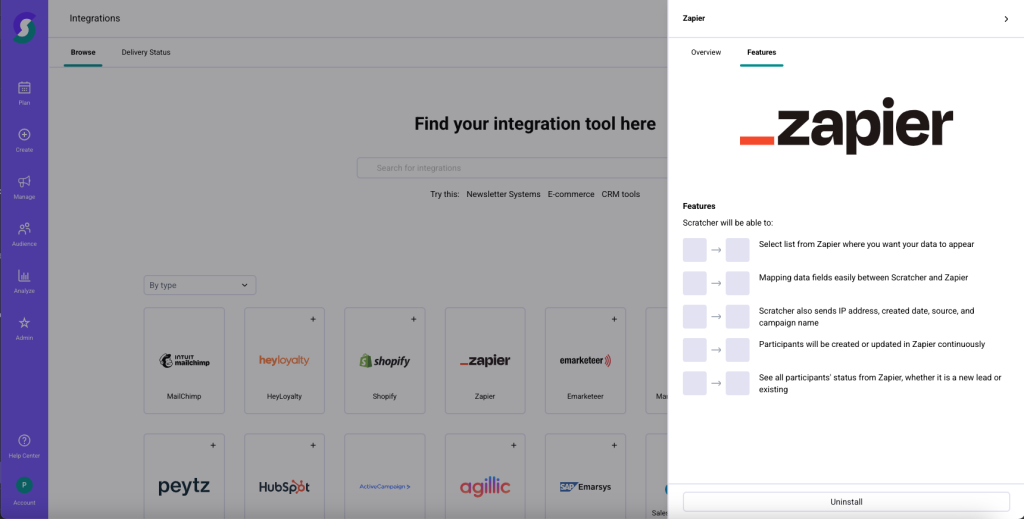Click the Admin star icon
The image size is (1024, 519).
click(24, 323)
